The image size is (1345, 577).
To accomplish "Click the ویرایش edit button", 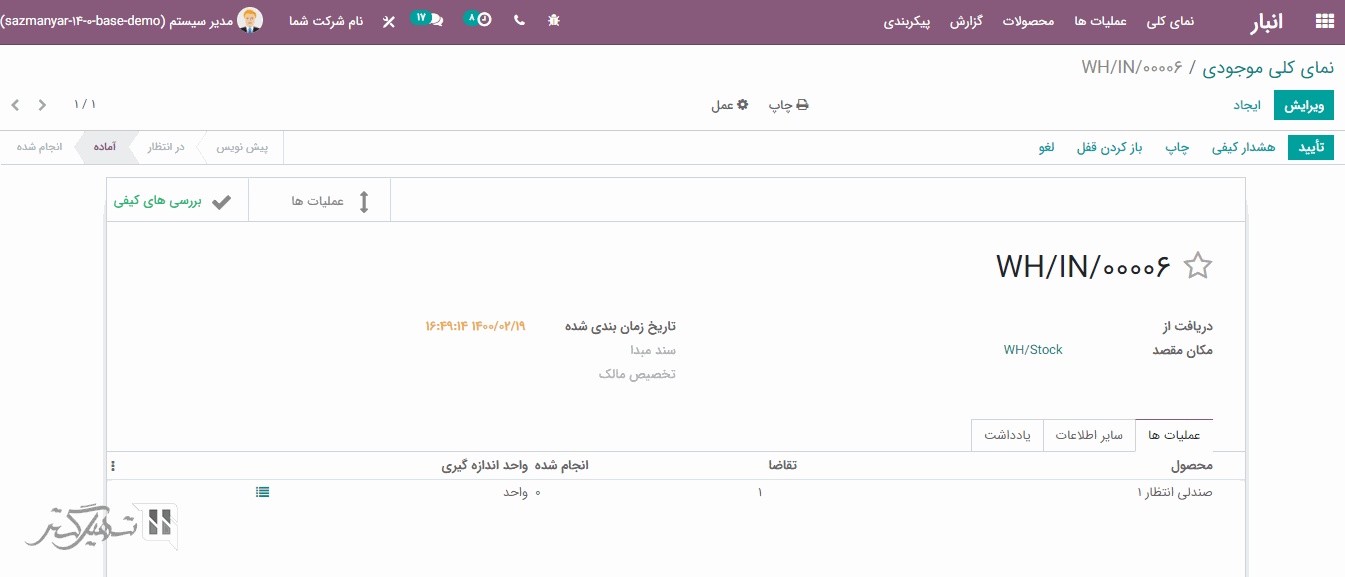I will 1304,105.
